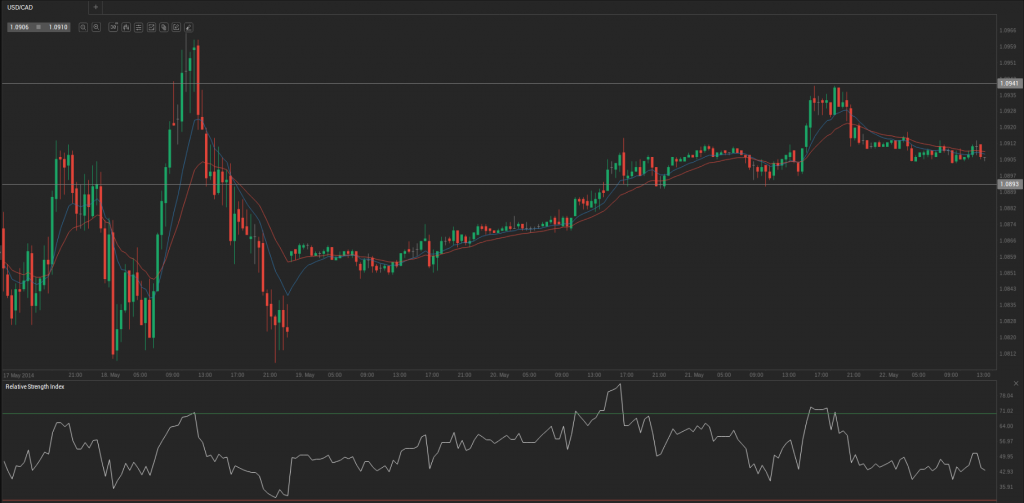Open the indicators settings icon
1024x503 pixels.
tap(138, 27)
